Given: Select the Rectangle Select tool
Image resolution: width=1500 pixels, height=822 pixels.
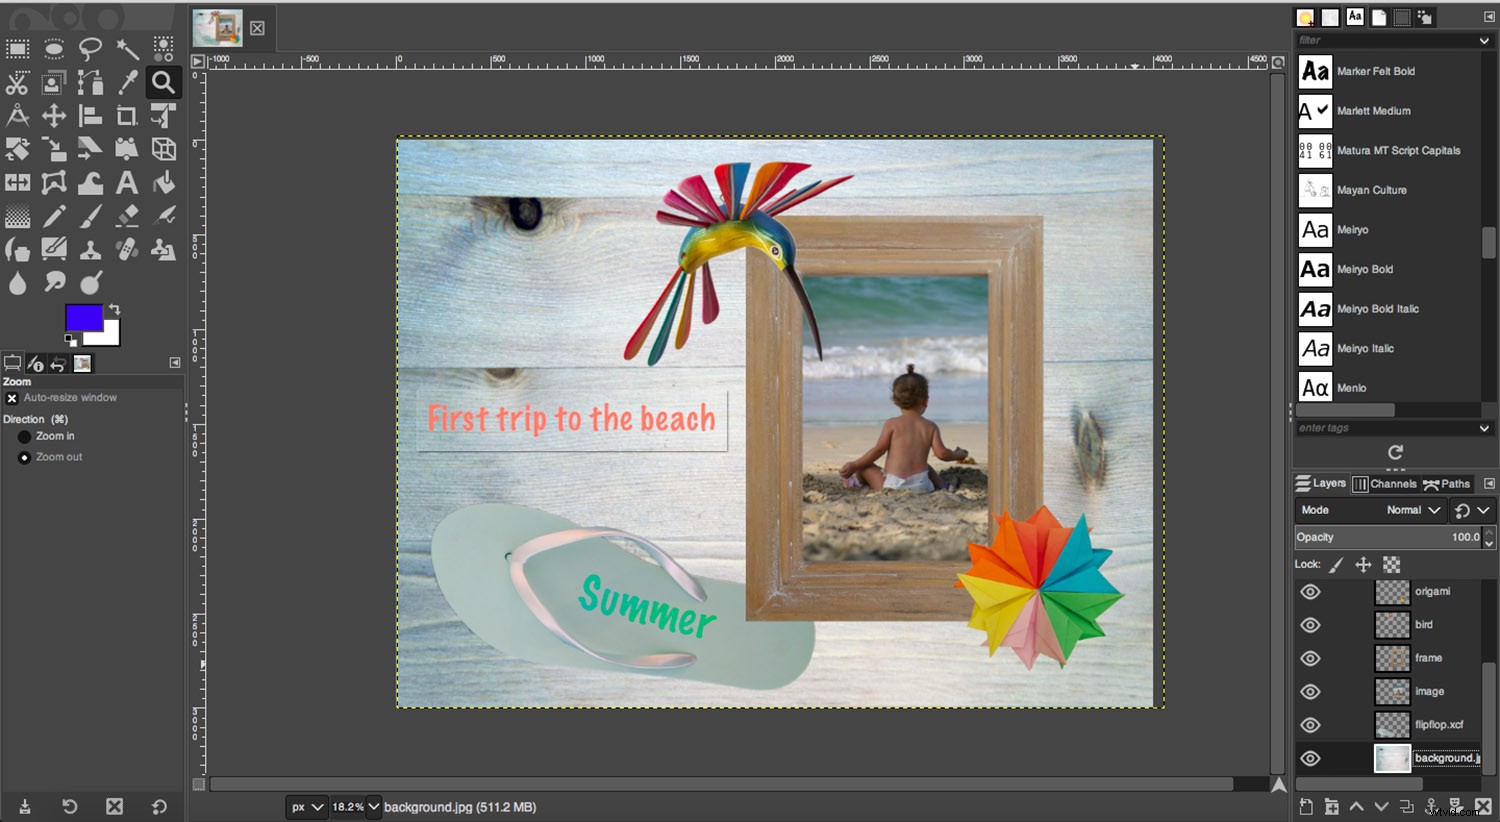Looking at the screenshot, I should [x=17, y=48].
